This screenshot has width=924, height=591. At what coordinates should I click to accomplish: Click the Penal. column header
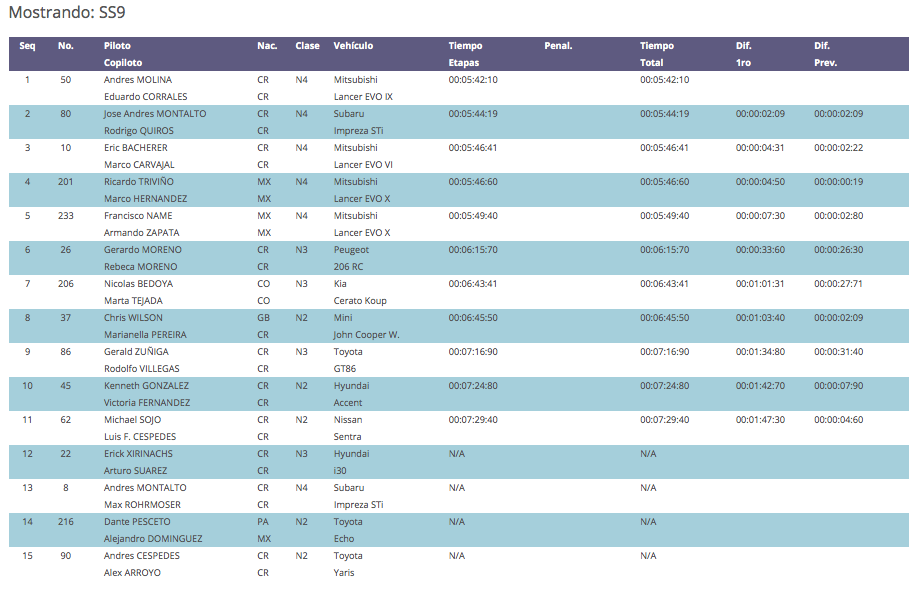point(558,46)
